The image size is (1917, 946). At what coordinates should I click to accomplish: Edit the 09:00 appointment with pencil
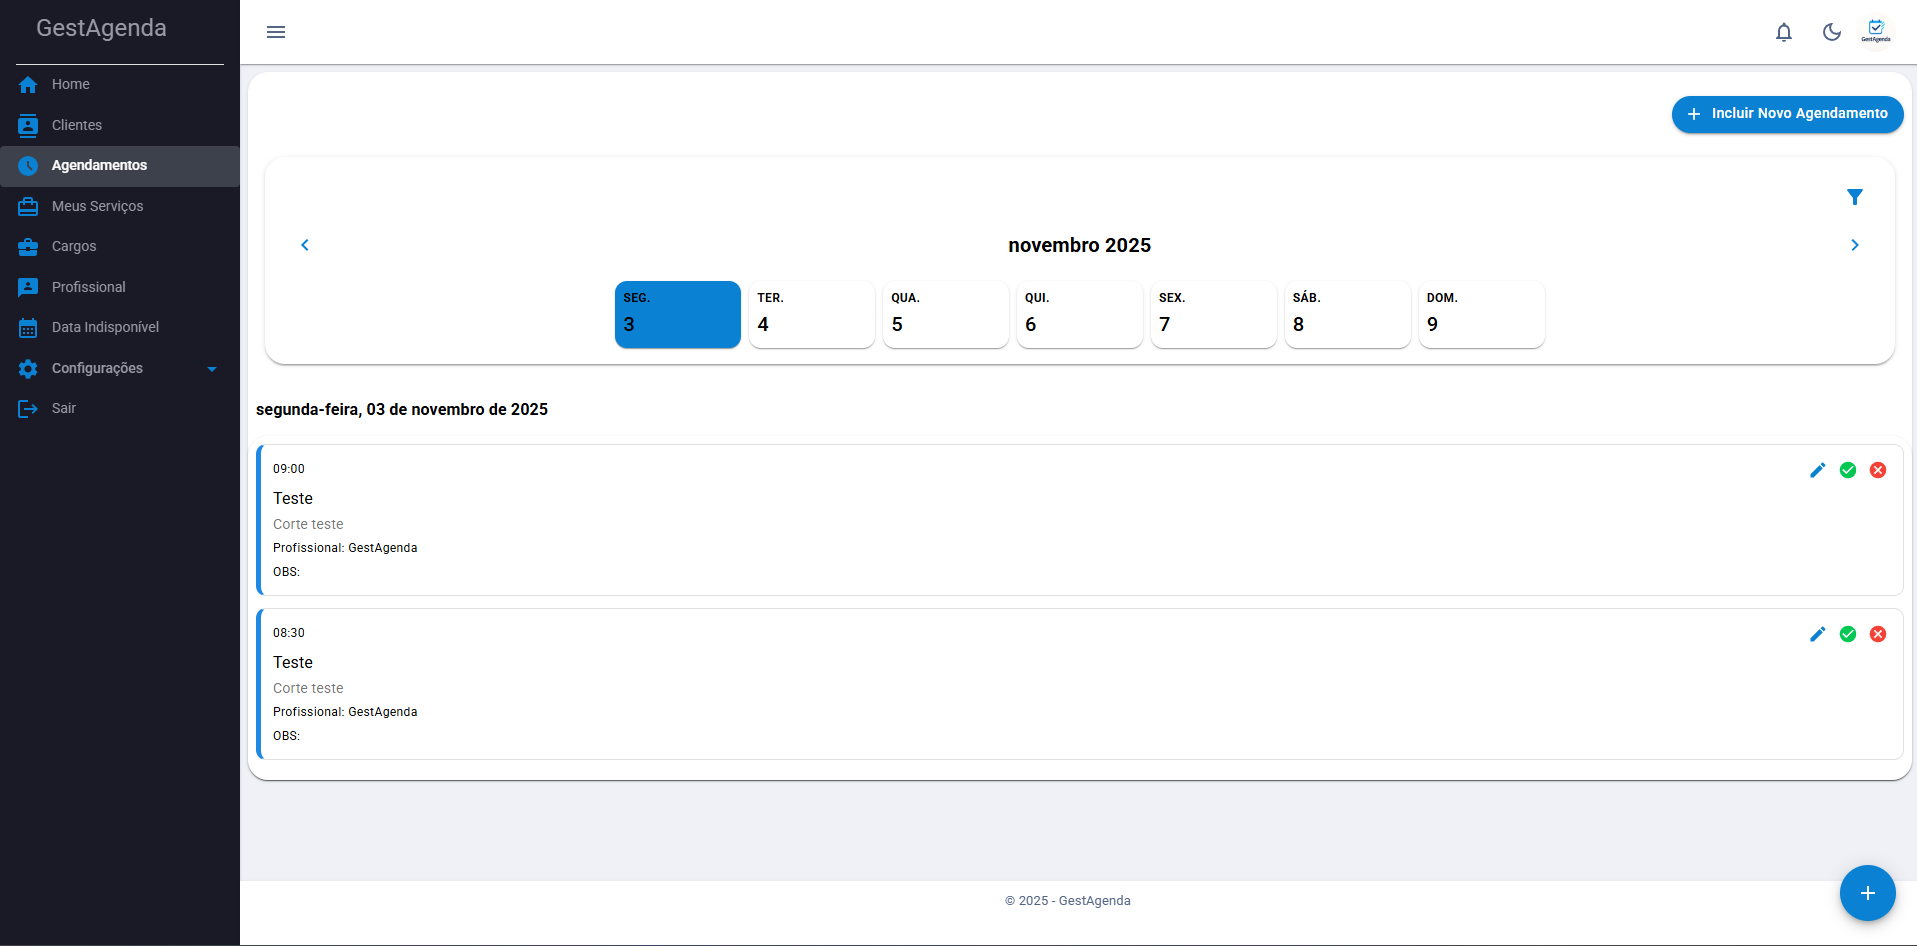(x=1817, y=470)
